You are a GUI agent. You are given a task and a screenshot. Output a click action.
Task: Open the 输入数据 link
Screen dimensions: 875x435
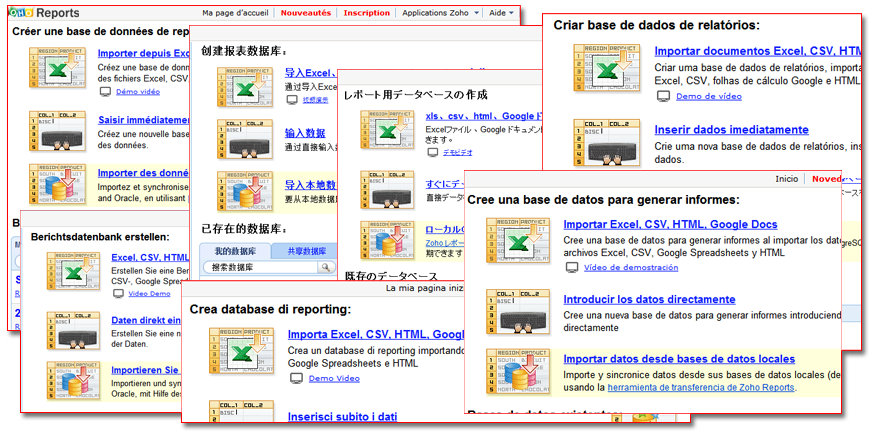(x=305, y=134)
